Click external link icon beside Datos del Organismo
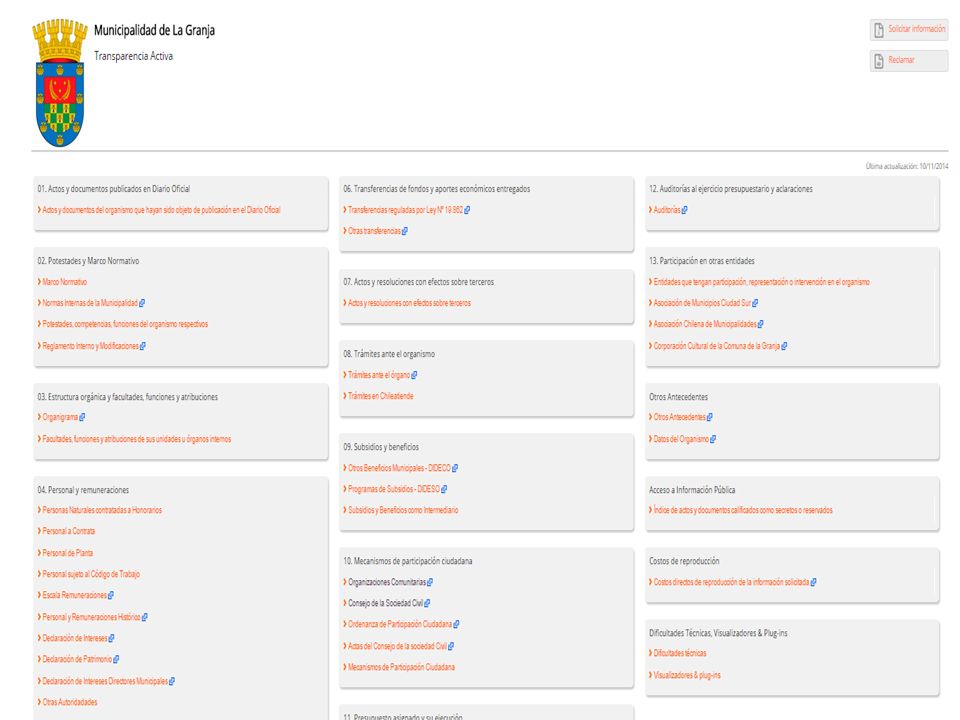960x720 pixels. 713,439
